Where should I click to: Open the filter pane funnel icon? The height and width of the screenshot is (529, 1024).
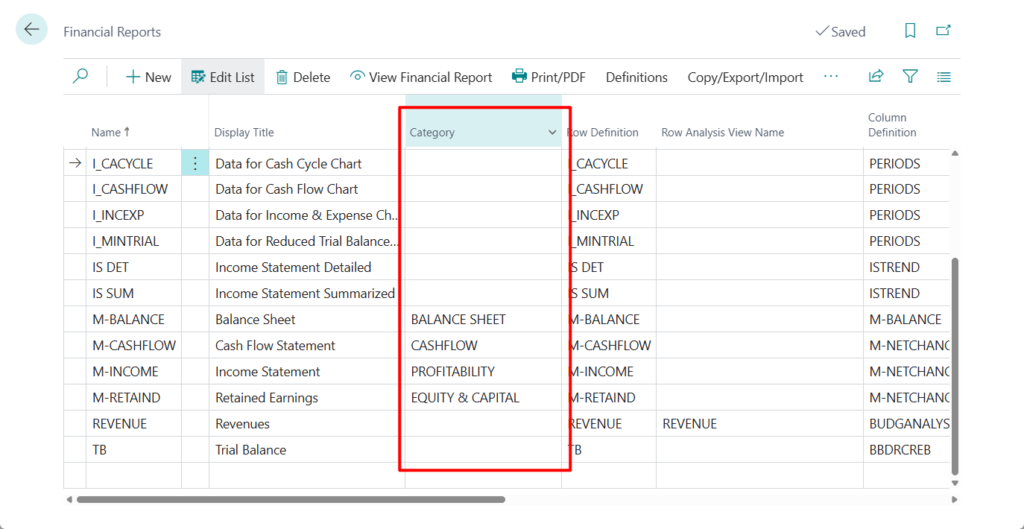coord(910,77)
